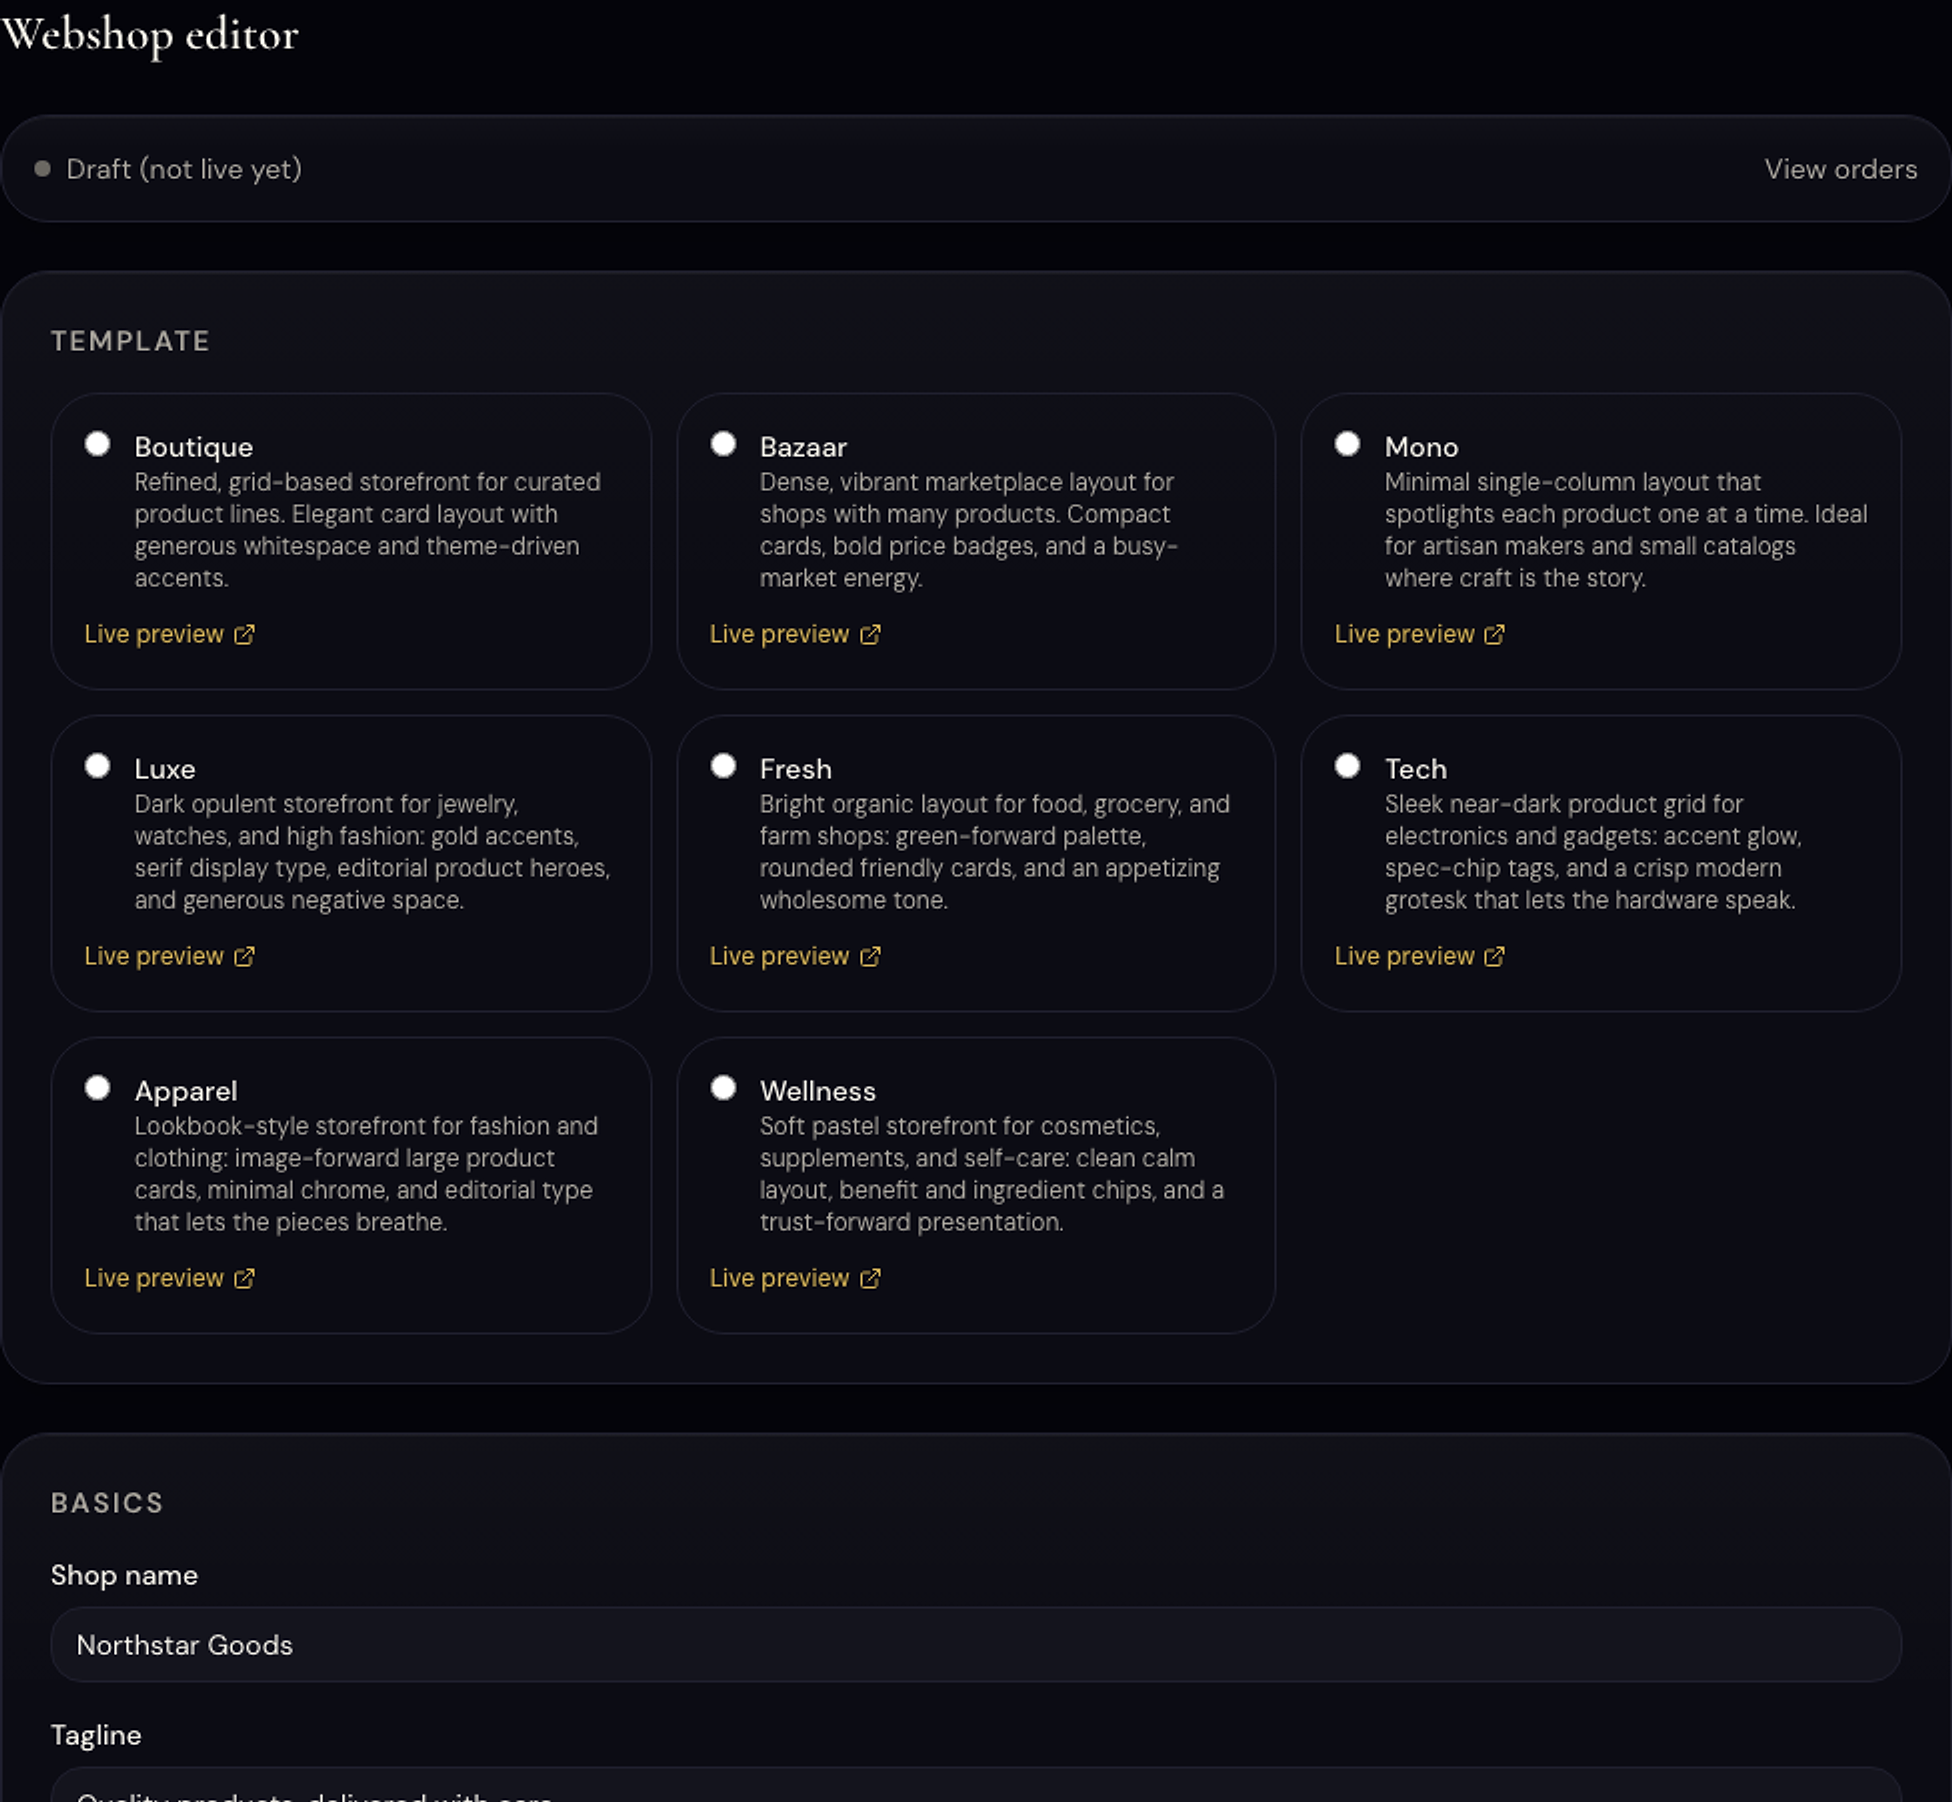This screenshot has width=1952, height=1802.
Task: Open Tech external link icon
Action: [1494, 957]
